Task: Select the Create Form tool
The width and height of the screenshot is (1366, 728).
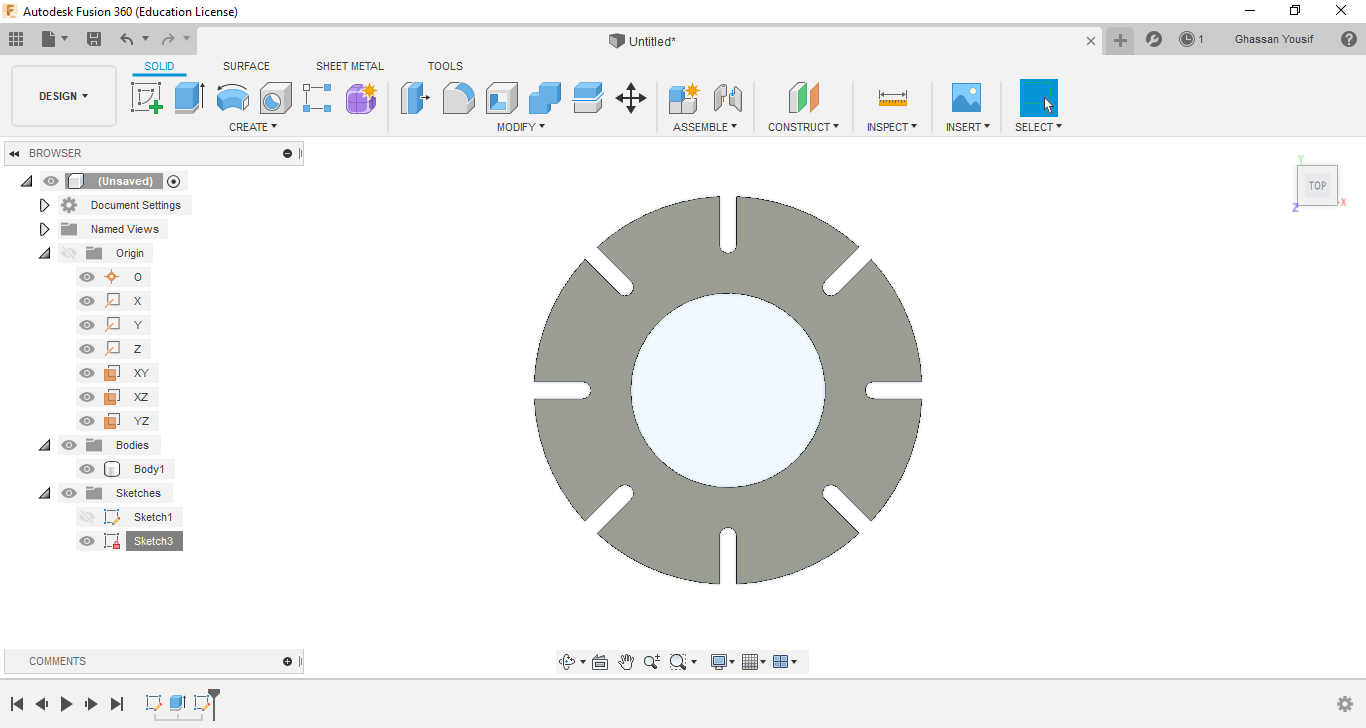Action: [x=360, y=98]
